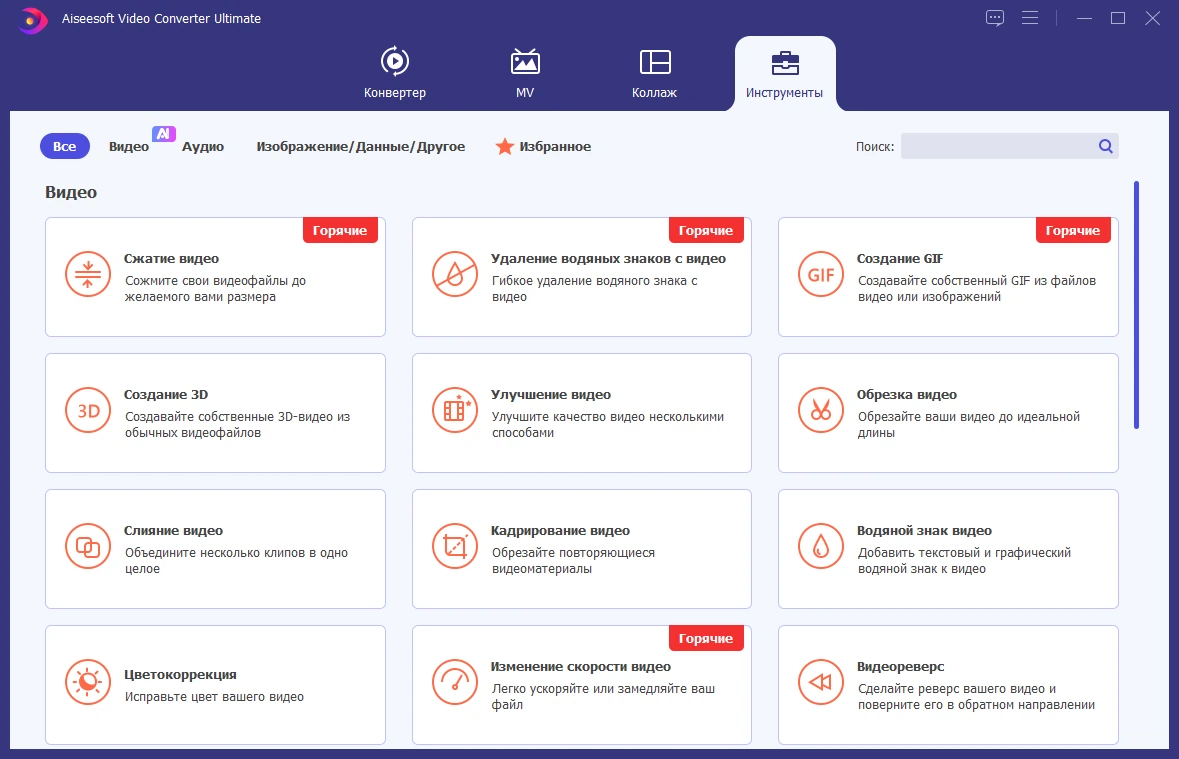Go to the MV tab

coord(525,74)
